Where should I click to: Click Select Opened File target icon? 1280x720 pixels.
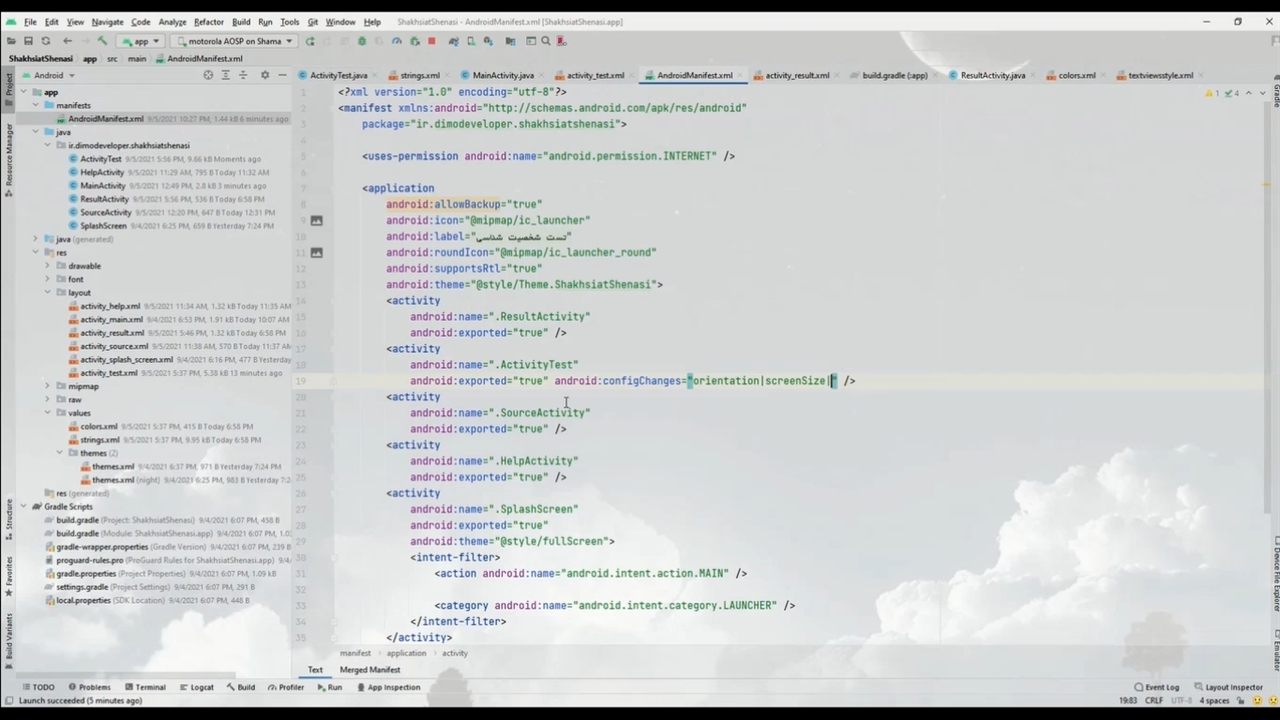[208, 75]
